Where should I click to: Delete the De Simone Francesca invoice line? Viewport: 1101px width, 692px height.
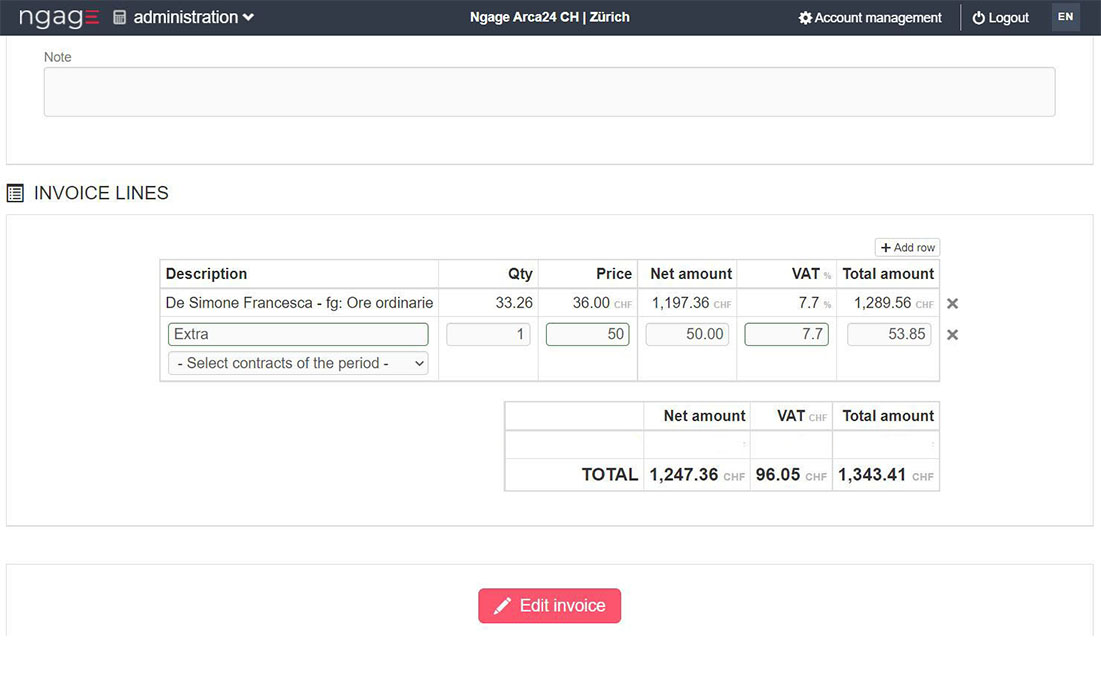coord(952,304)
